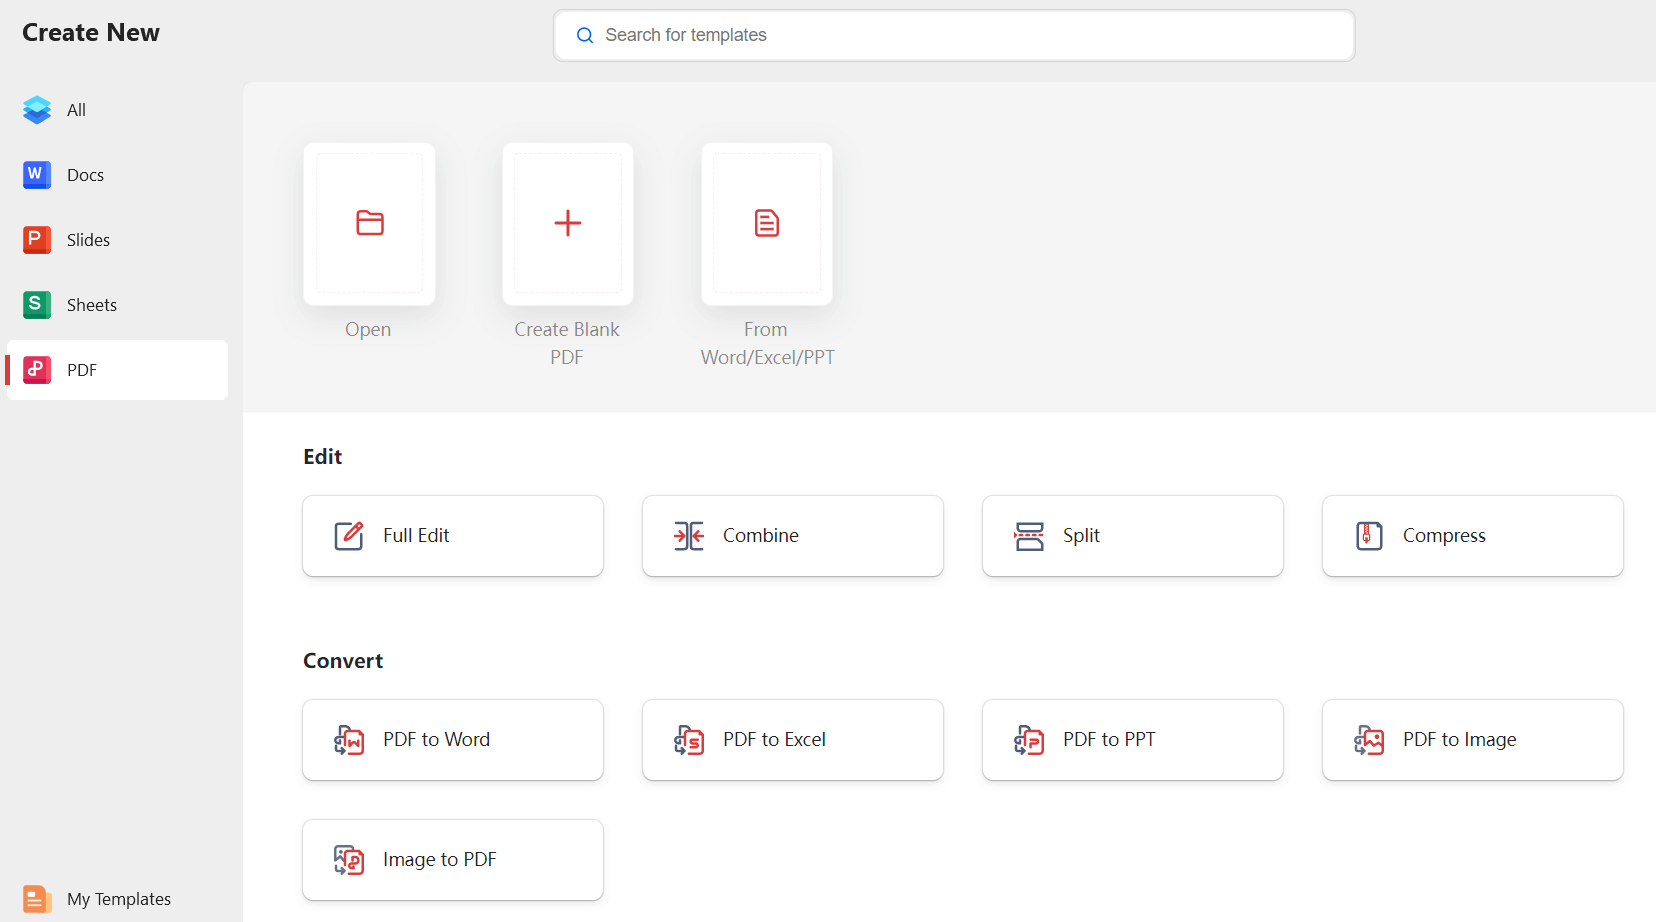The image size is (1656, 922).
Task: Select the PDF to Image tool
Action: [x=1470, y=740]
